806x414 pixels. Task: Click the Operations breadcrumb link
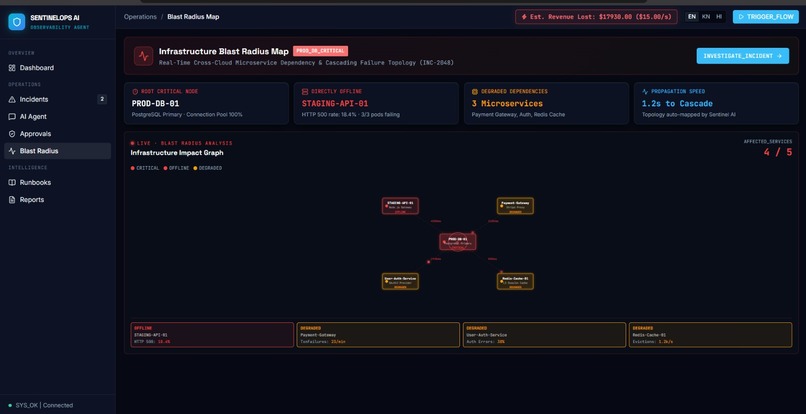point(140,17)
